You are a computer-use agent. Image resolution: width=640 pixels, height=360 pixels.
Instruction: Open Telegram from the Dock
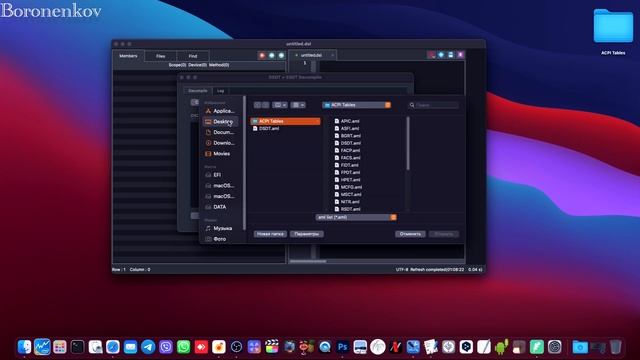coord(148,347)
